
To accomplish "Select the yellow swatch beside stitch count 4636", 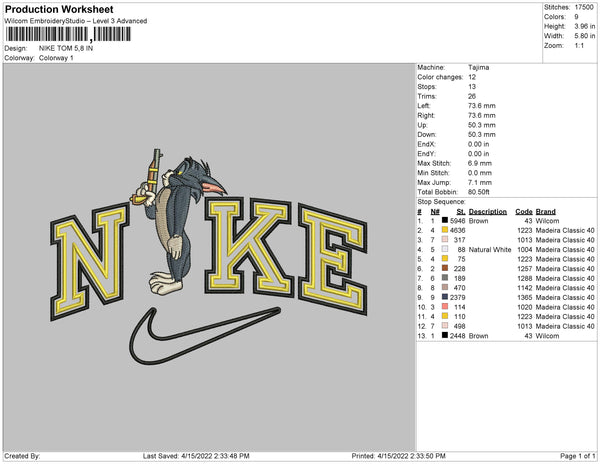I will click(445, 230).
